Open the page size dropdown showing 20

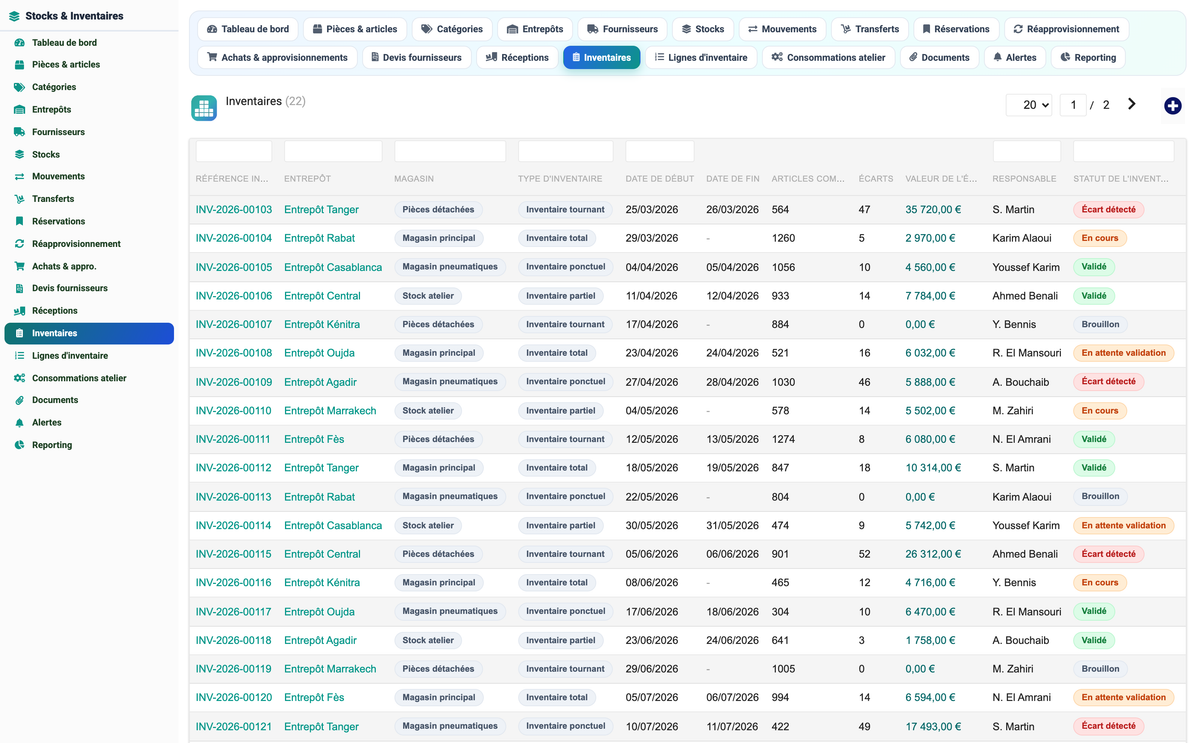(1029, 105)
